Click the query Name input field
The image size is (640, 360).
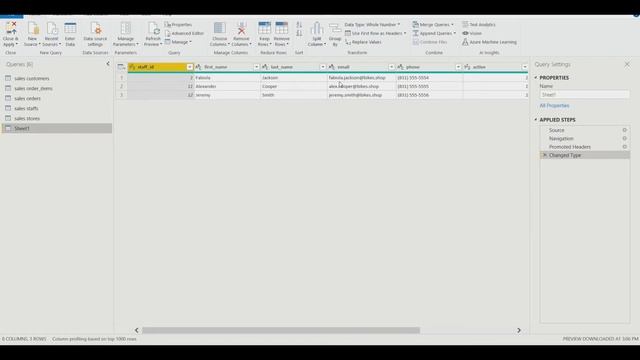coord(584,95)
